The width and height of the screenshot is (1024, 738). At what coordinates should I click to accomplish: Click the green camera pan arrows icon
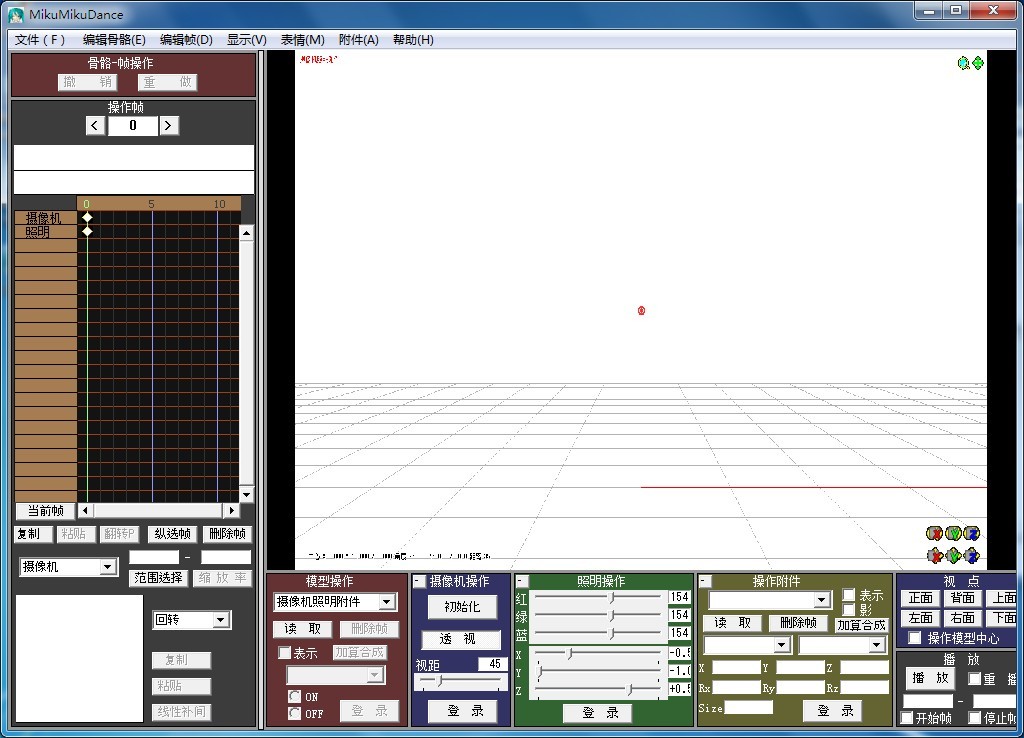pos(978,63)
